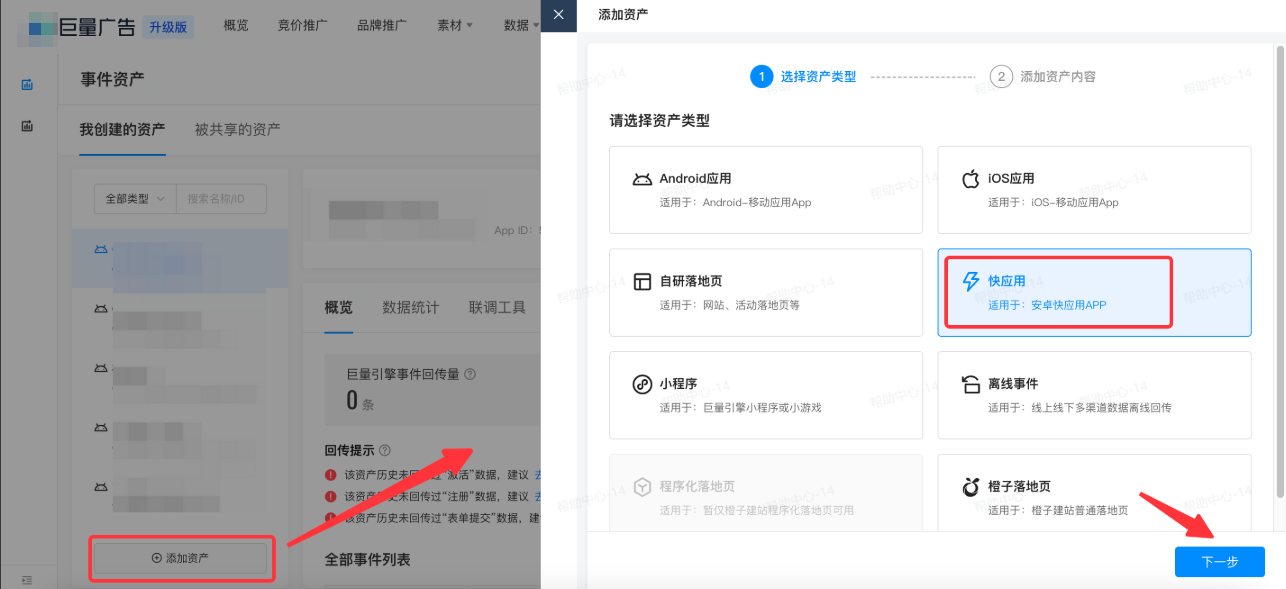This screenshot has width=1286, height=589.
Task: Open the 联调工具 tab
Action: click(497, 307)
